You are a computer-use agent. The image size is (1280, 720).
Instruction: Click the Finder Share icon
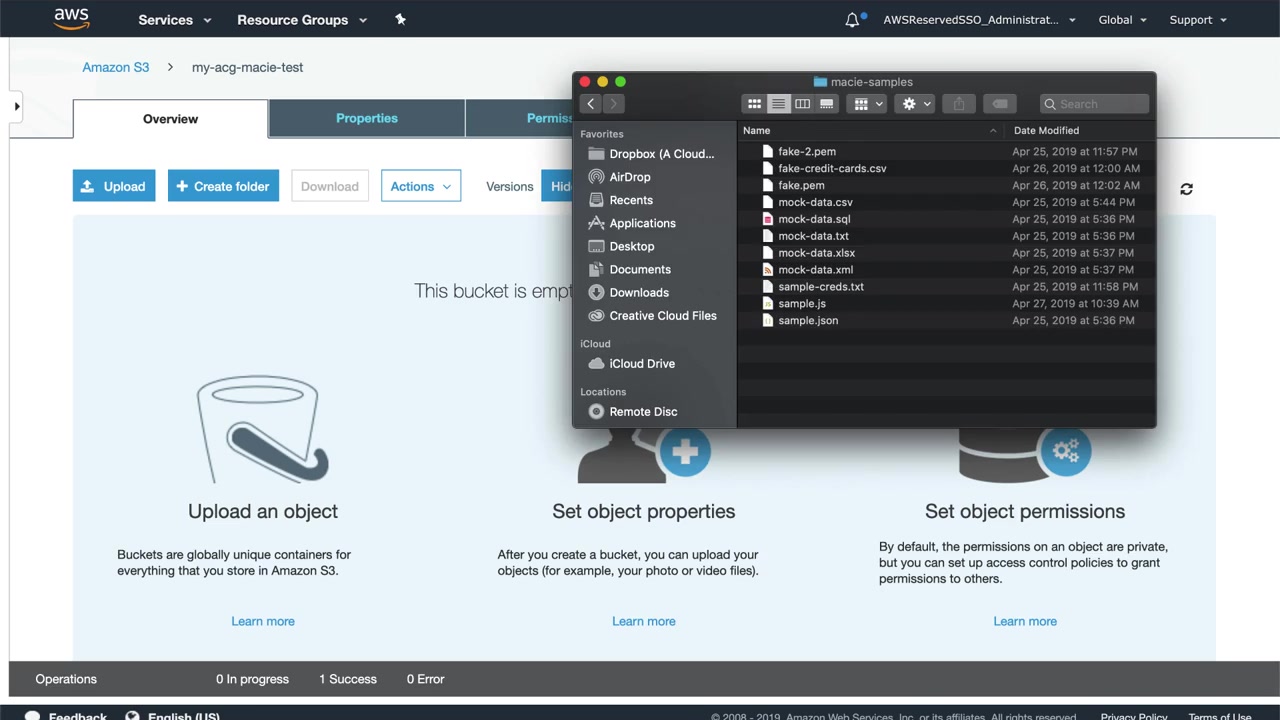coord(959,104)
